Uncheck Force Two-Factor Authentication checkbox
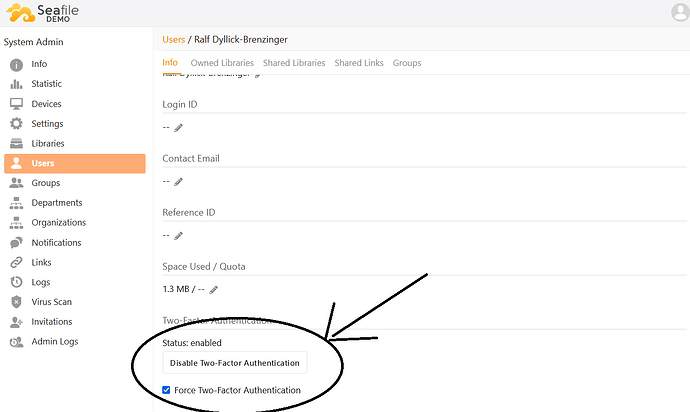Image resolution: width=690 pixels, height=412 pixels. pos(166,390)
